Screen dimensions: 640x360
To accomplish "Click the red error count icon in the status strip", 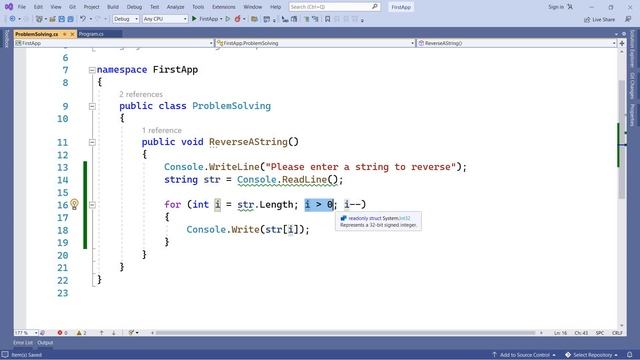I will tap(60, 333).
